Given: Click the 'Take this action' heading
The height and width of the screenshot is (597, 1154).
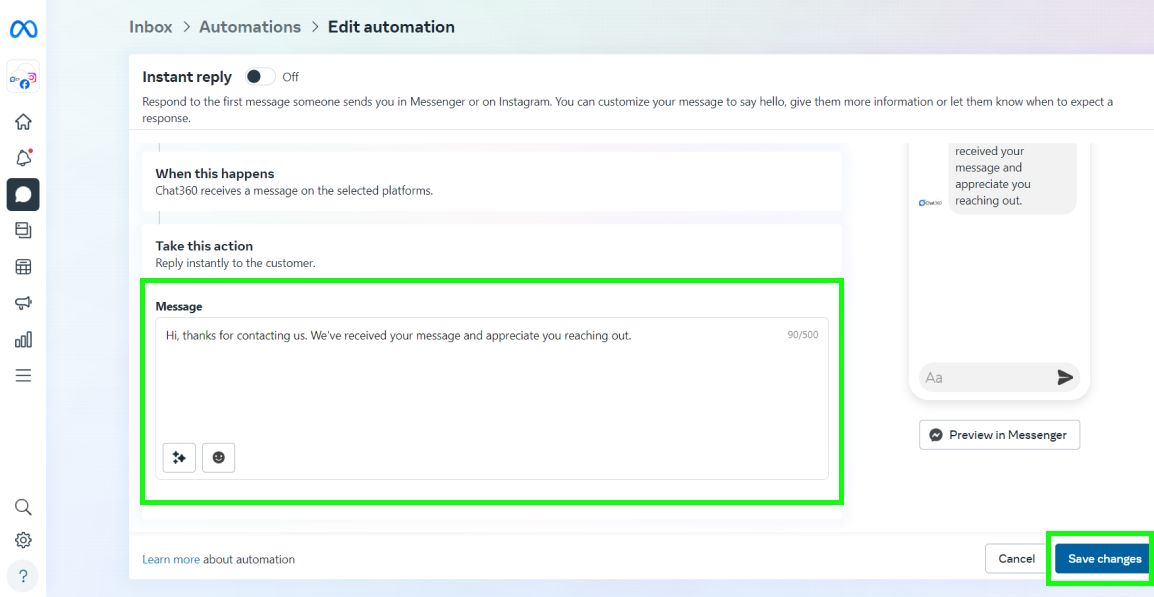Looking at the screenshot, I should [x=204, y=246].
